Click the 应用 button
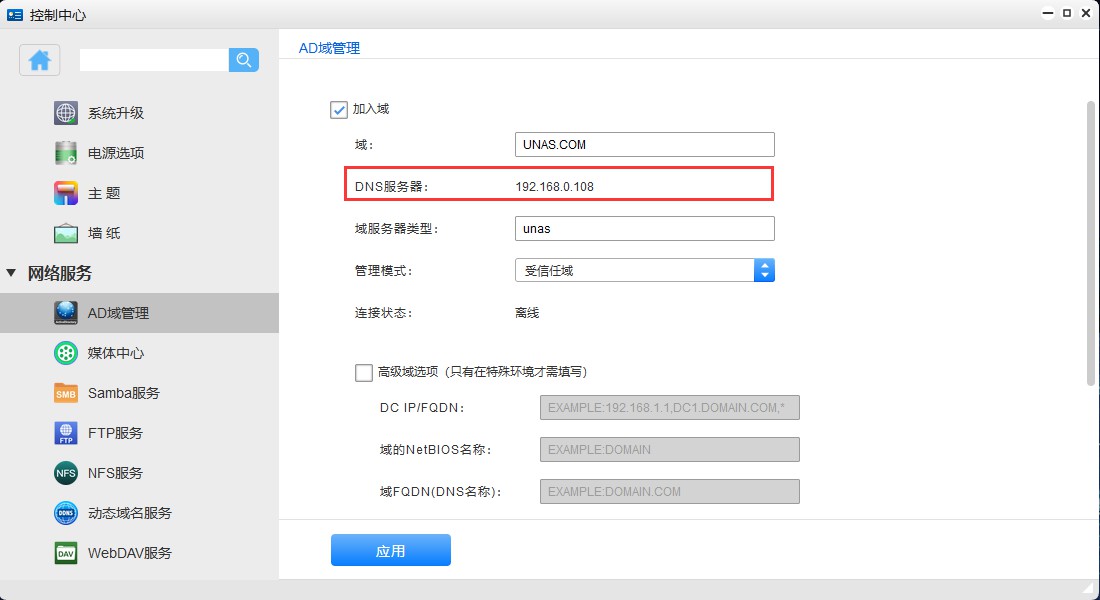The height and width of the screenshot is (600, 1100). [x=390, y=550]
